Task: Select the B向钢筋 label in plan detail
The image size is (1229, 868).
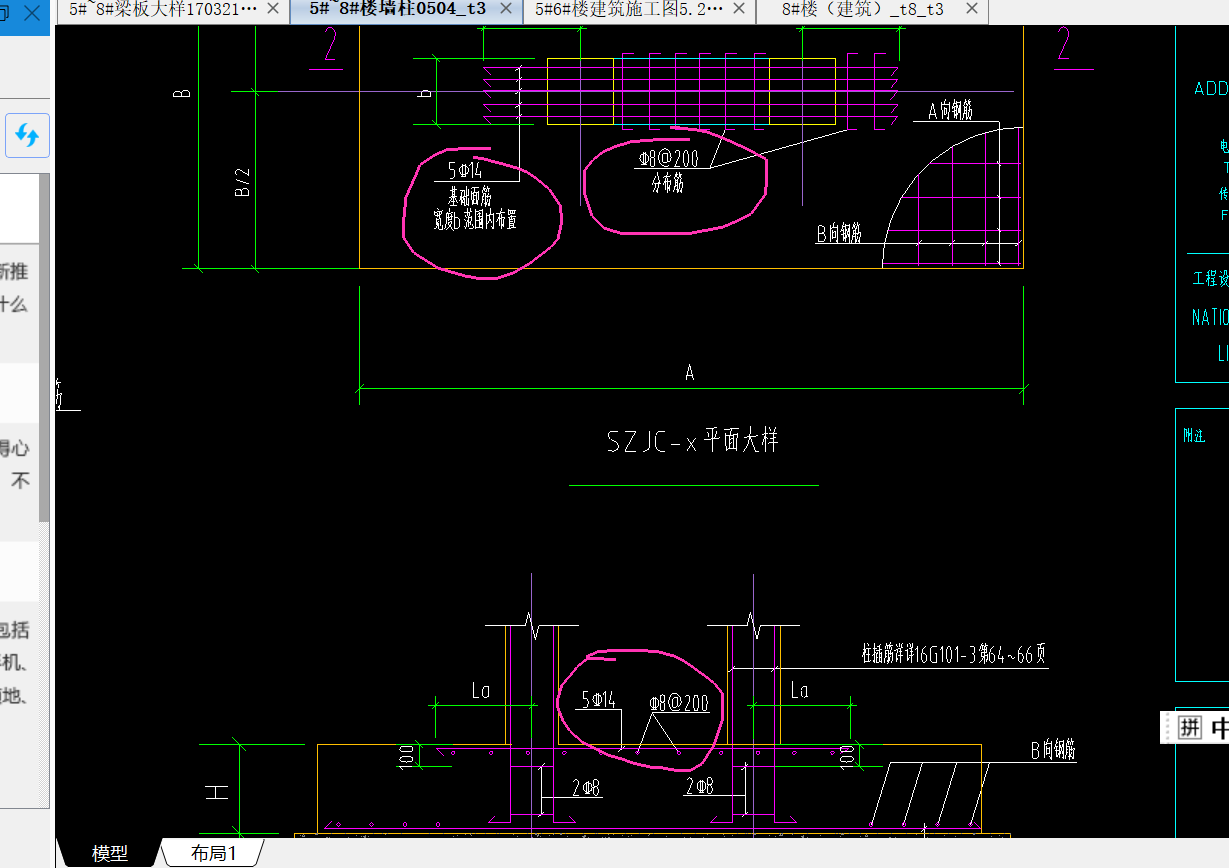Action: [838, 234]
